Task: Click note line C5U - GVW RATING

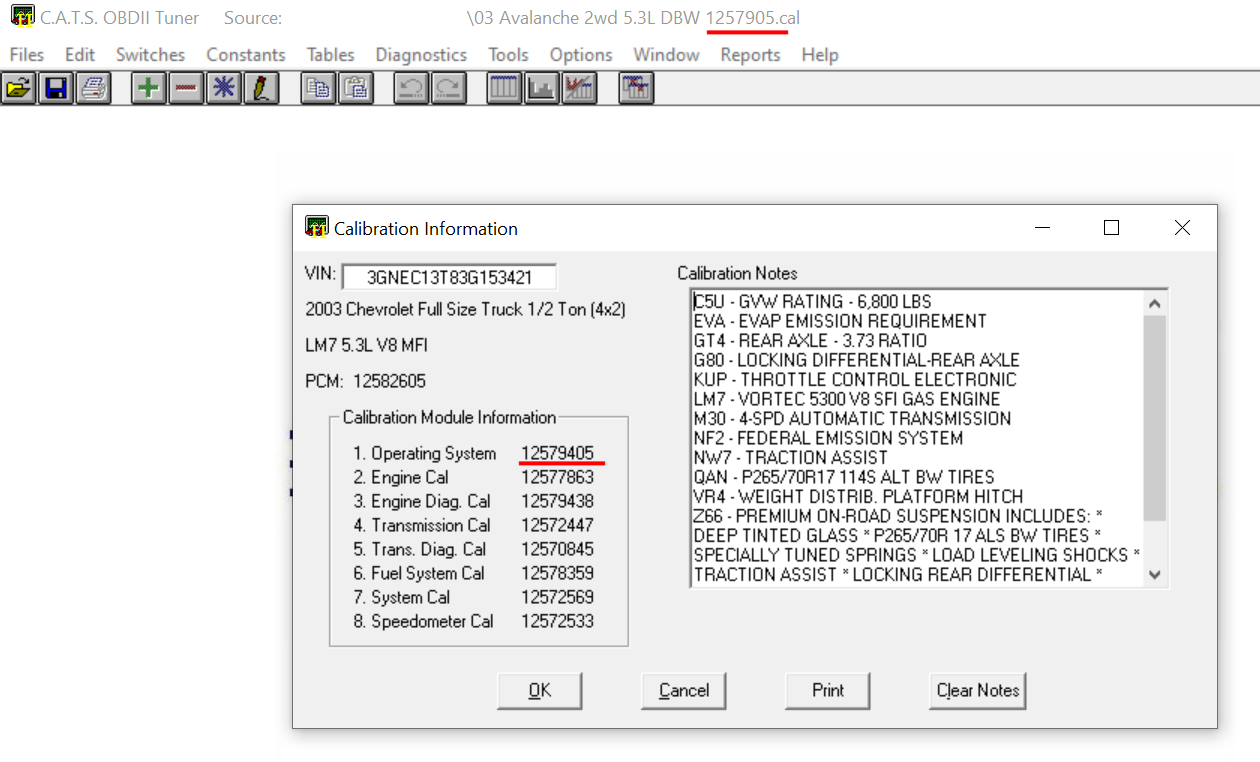Action: 813,301
